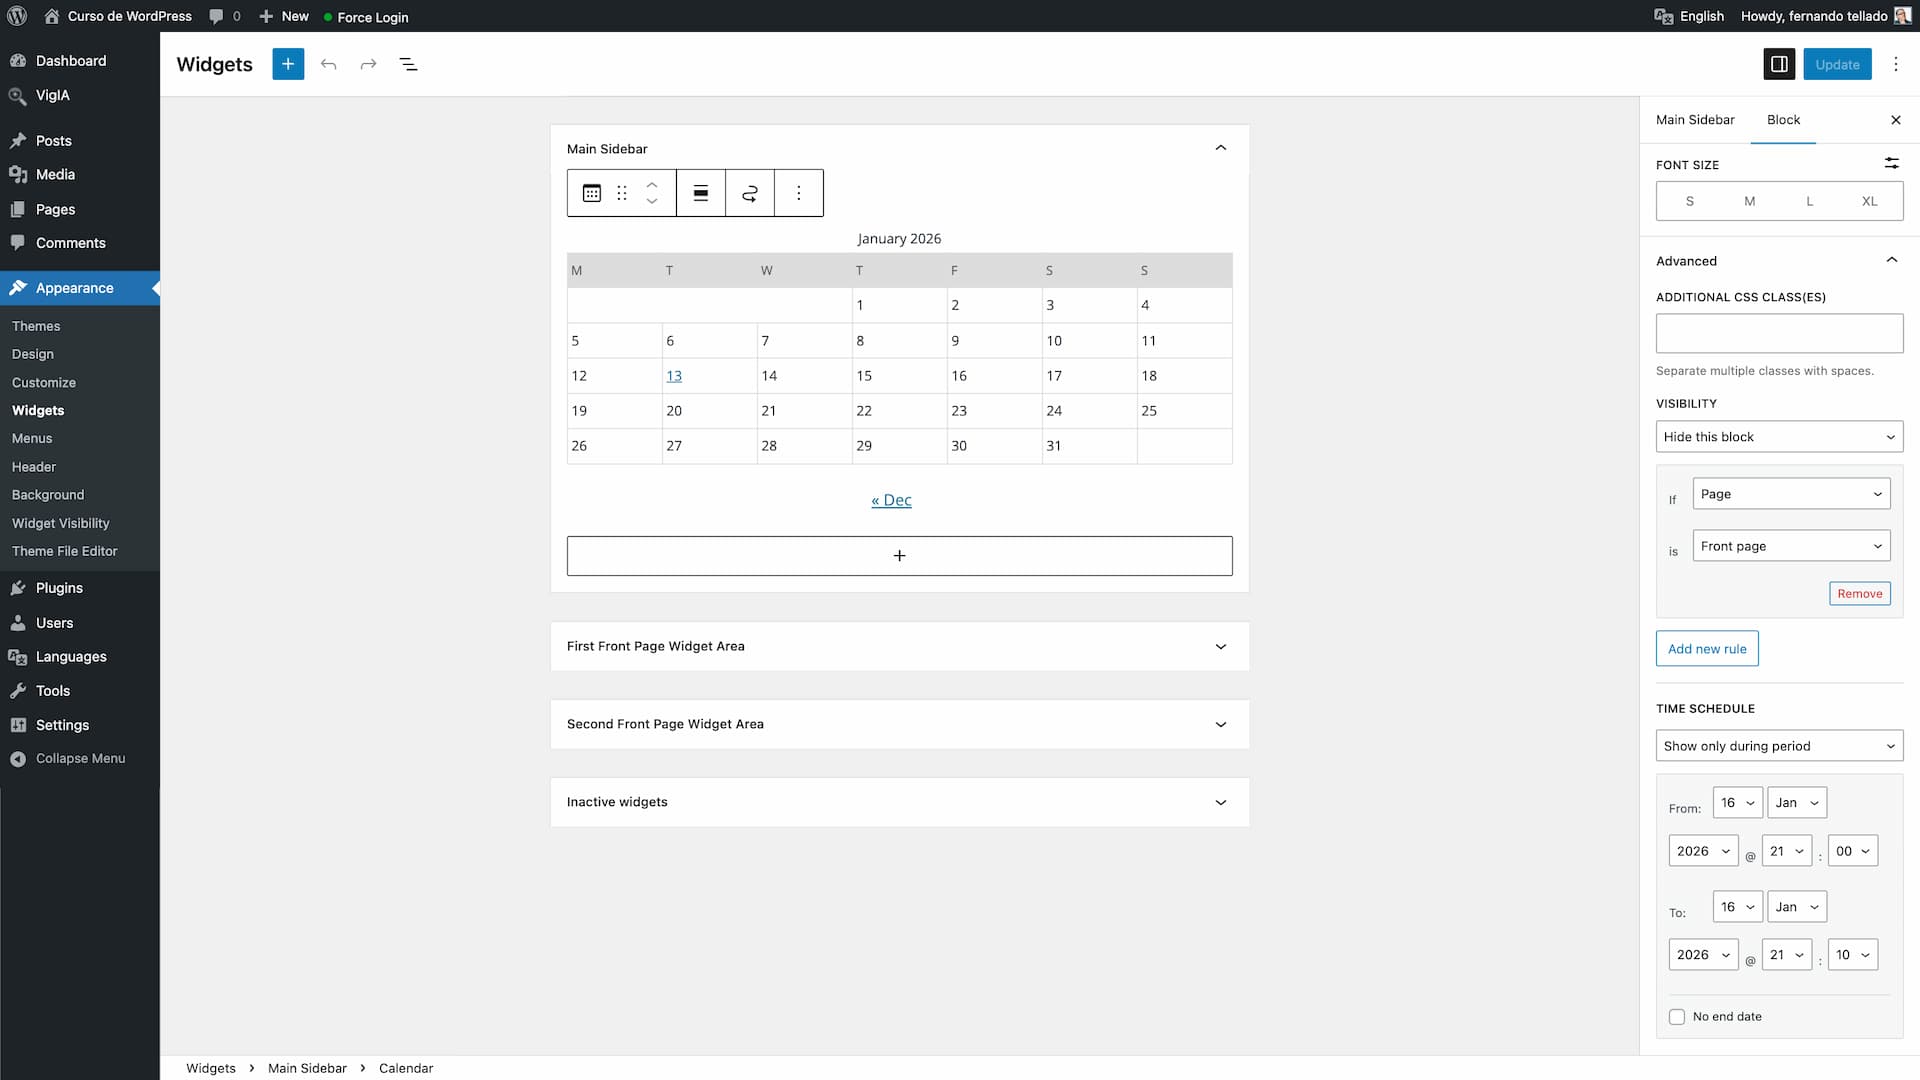Click the Calendar block type icon

592,193
